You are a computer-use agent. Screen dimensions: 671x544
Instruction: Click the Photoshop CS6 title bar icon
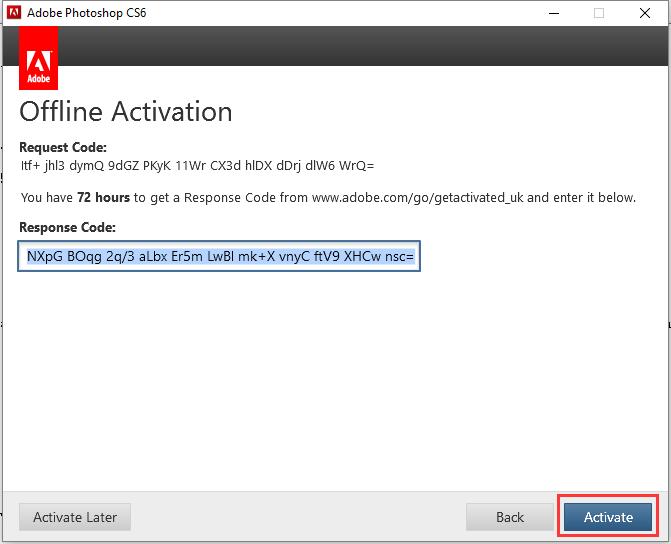[x=14, y=12]
